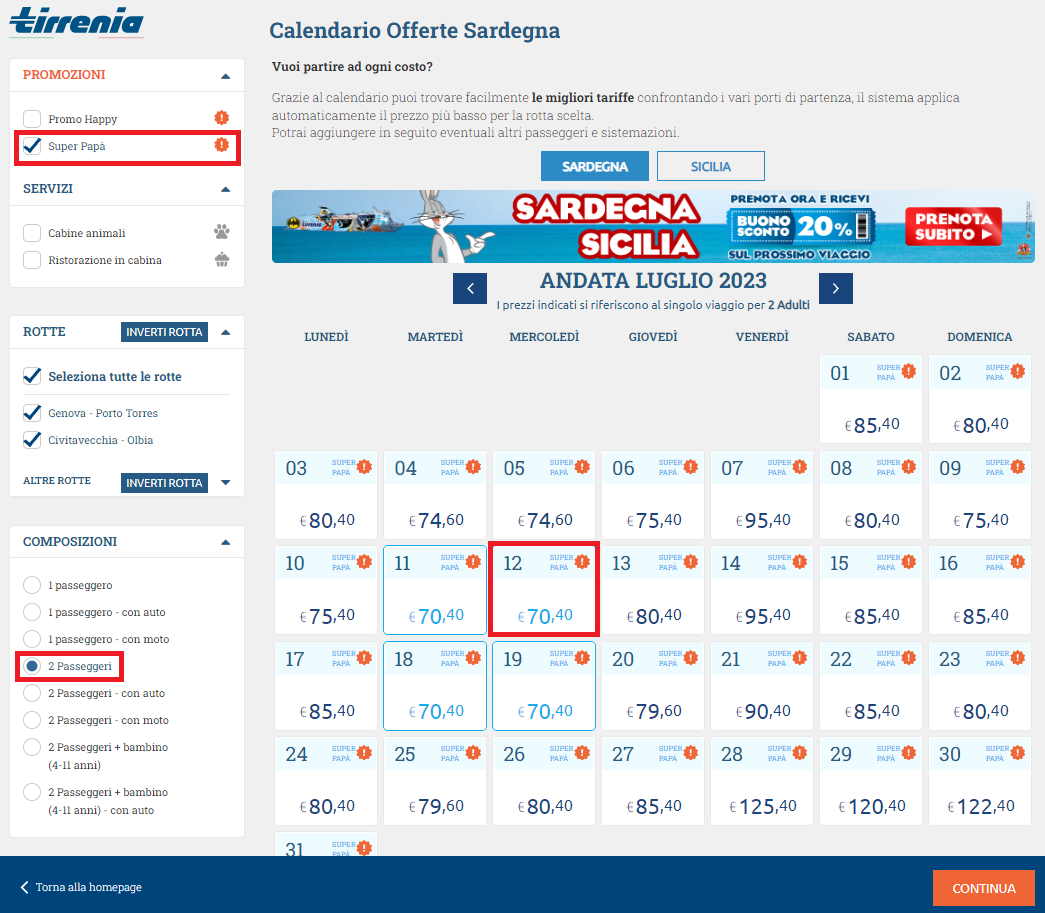Uncheck the Genova - Porto Torres route
1045x913 pixels.
[32, 413]
